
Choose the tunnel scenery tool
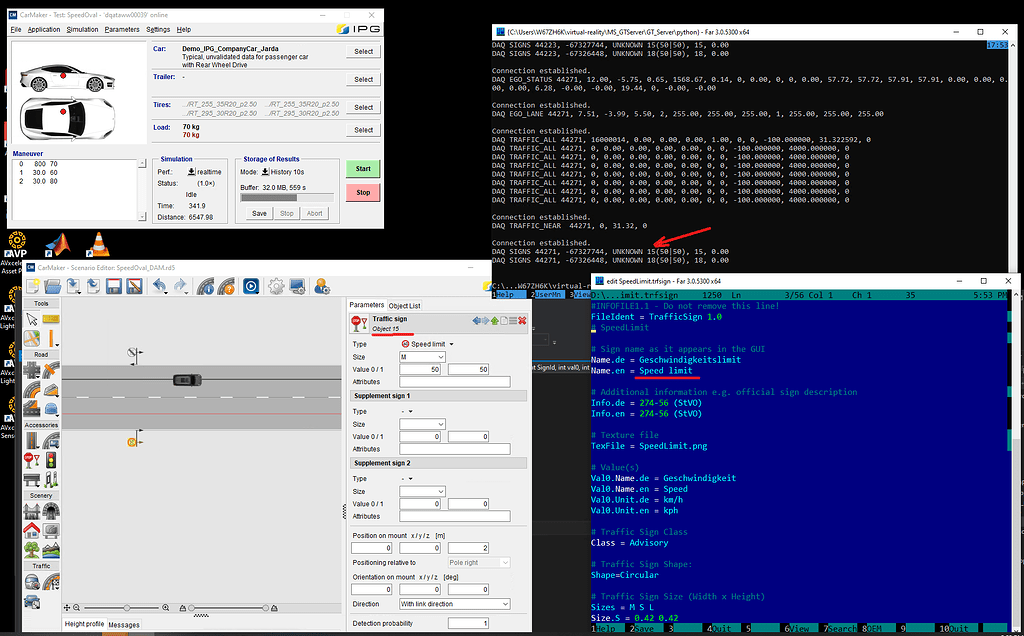click(x=52, y=510)
